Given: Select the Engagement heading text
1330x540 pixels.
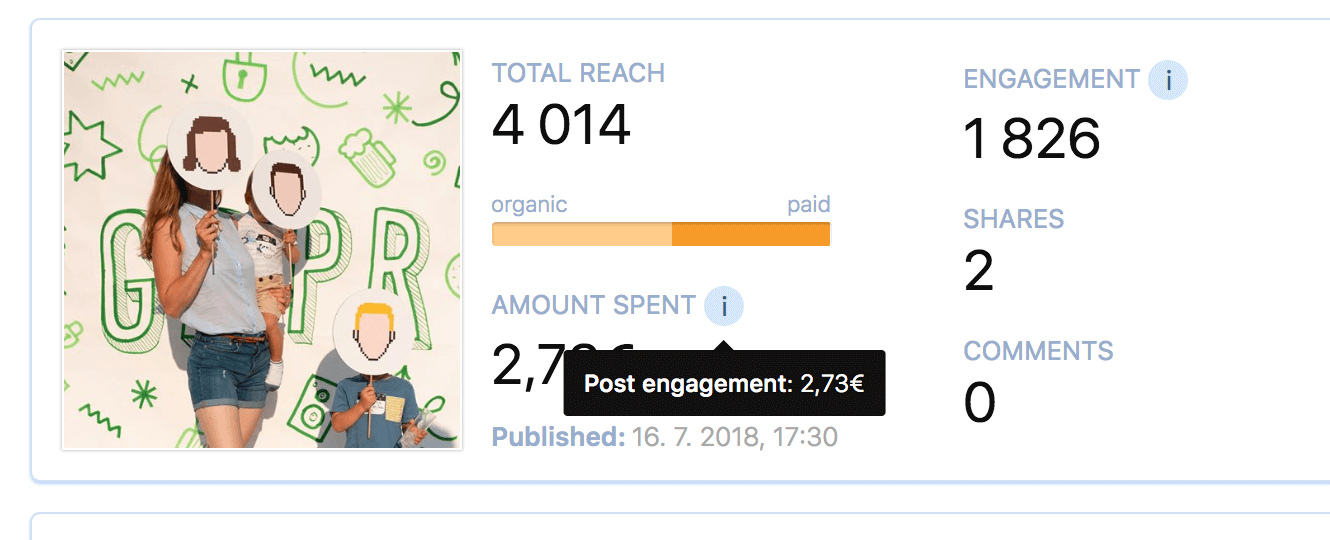Looking at the screenshot, I should pyautogui.click(x=1051, y=80).
